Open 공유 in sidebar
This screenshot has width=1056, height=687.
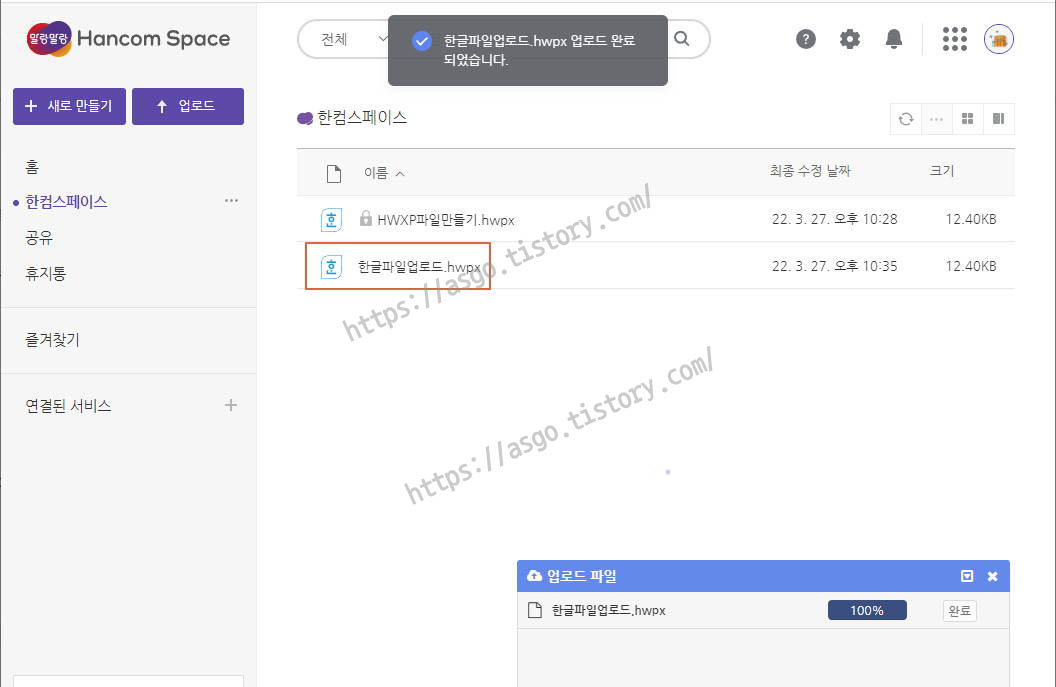coord(39,238)
